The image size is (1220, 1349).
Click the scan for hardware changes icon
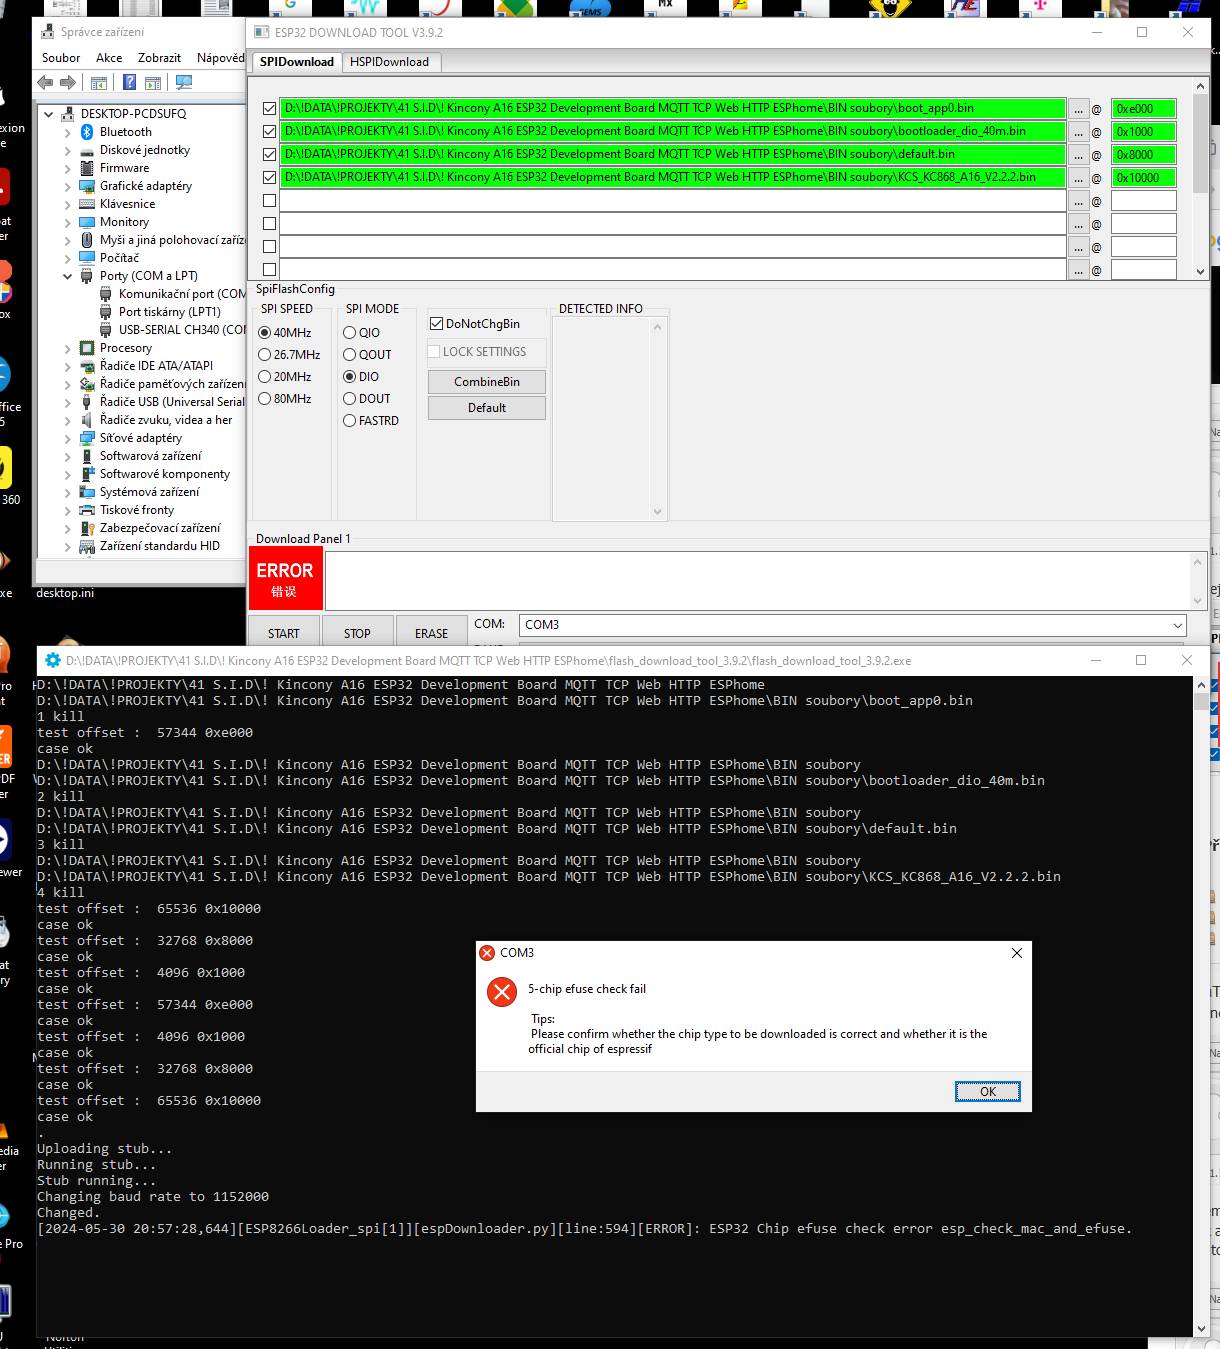184,82
